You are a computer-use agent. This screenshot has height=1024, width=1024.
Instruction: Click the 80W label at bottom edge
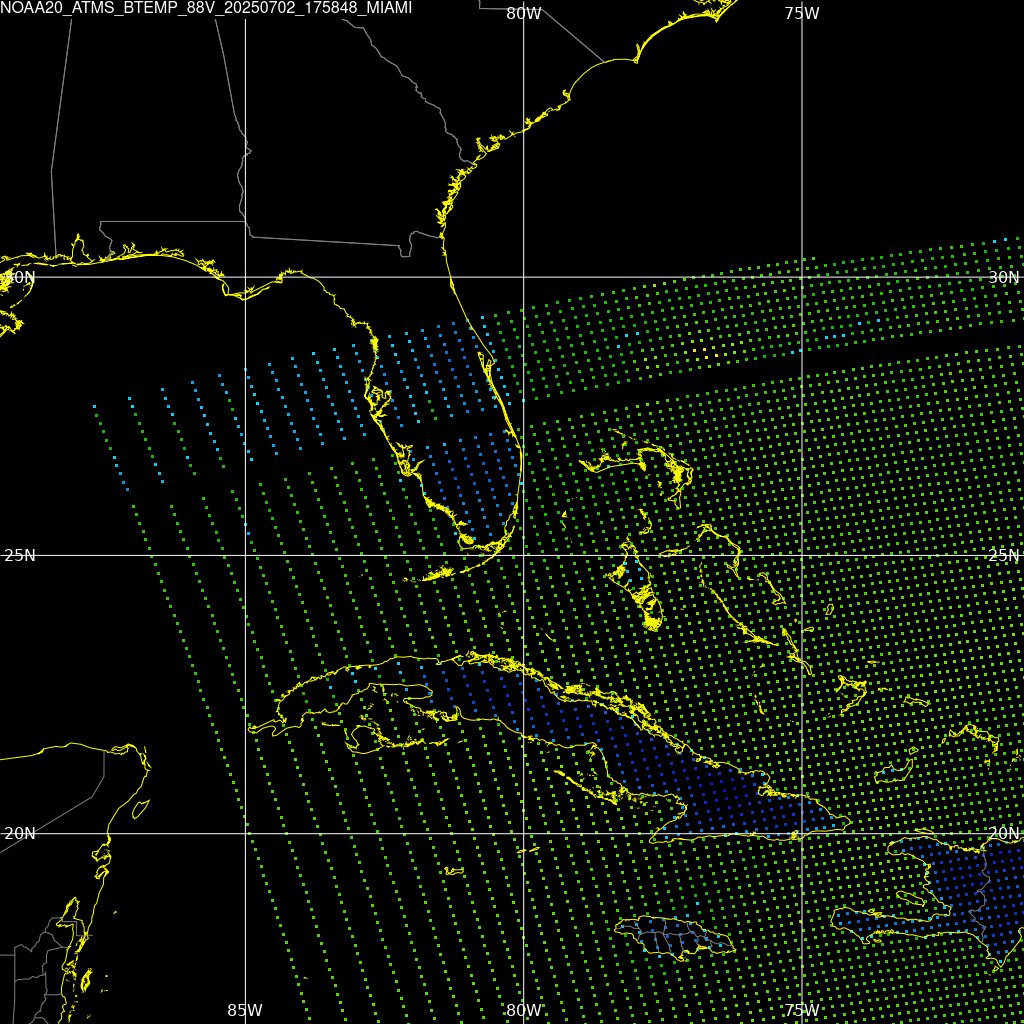pos(524,1010)
